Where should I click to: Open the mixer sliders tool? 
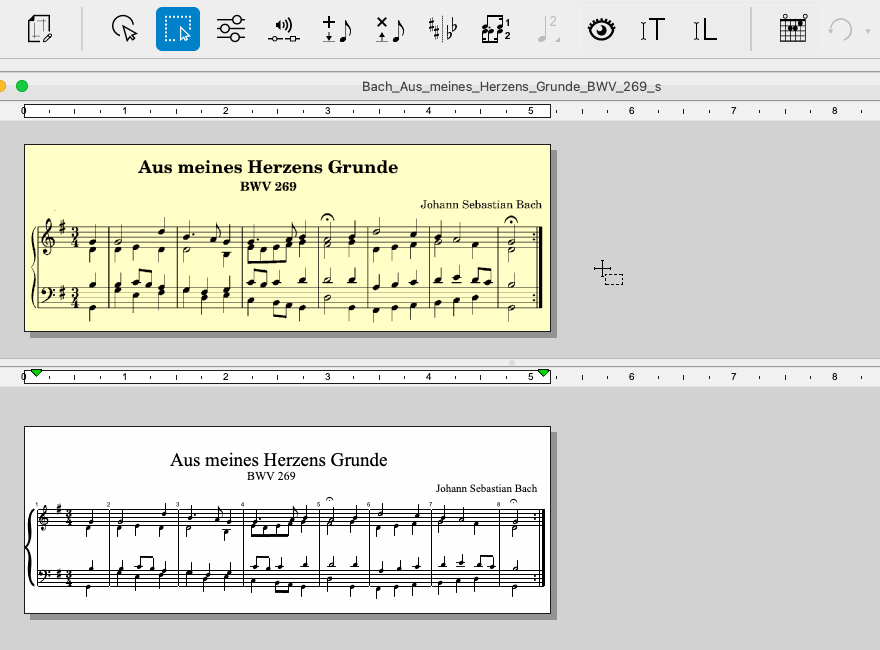pyautogui.click(x=231, y=29)
